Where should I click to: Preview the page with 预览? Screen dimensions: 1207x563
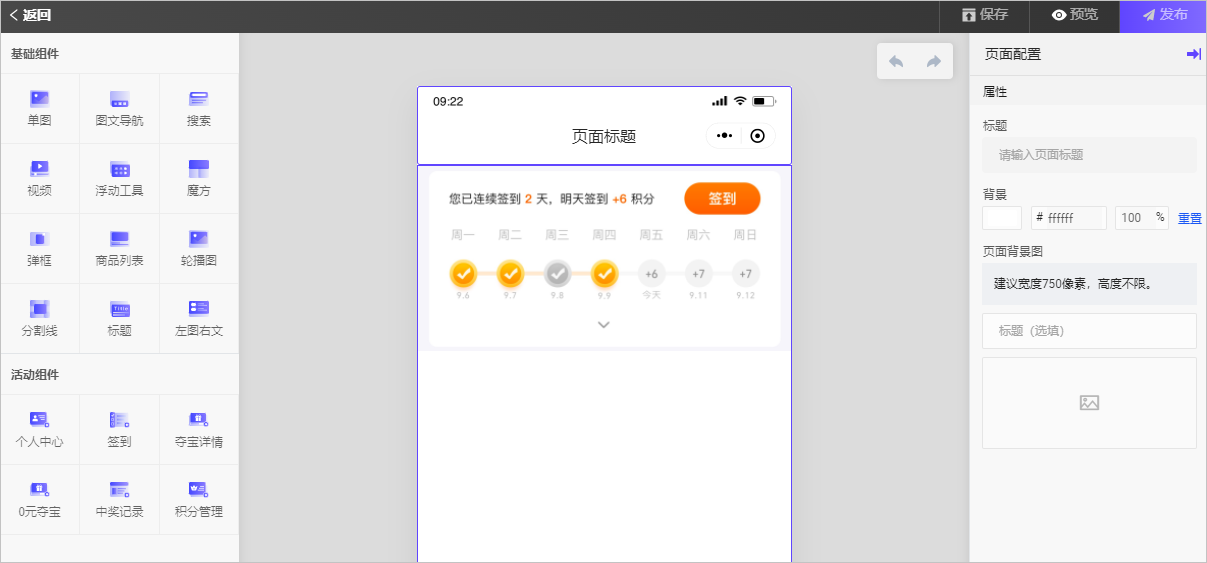point(1074,15)
